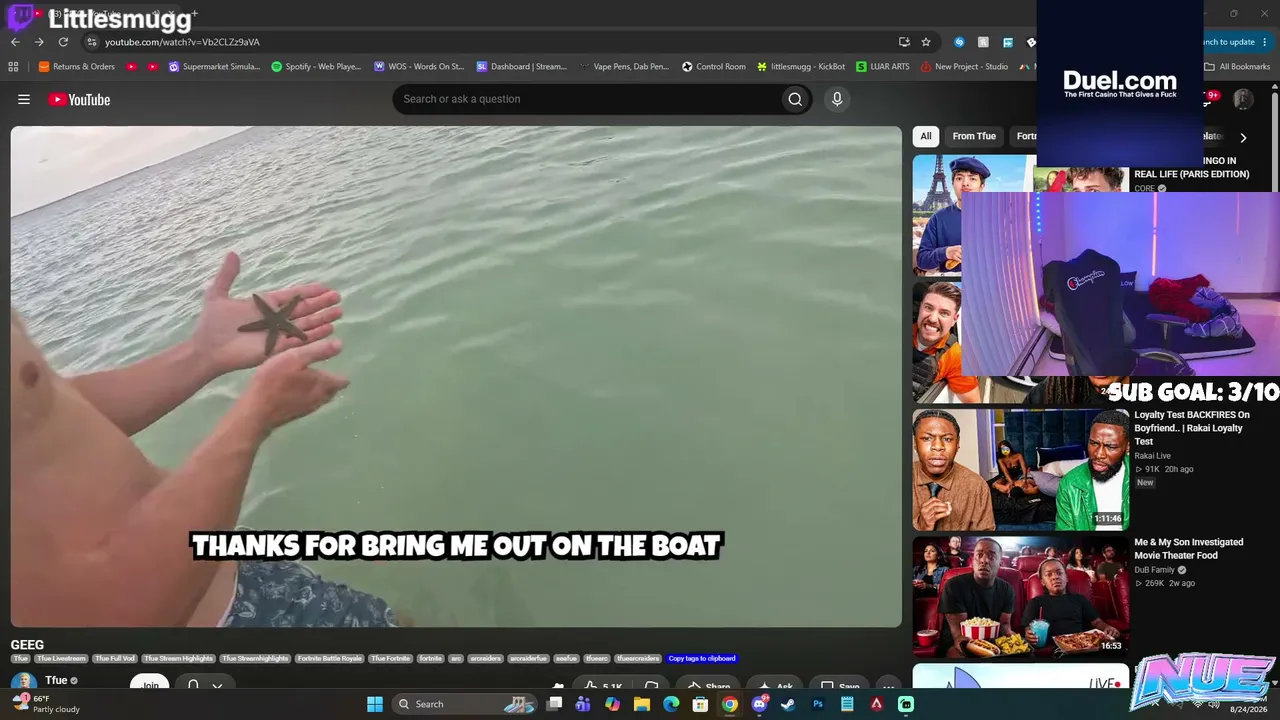
Task: Open Discord from the taskbar
Action: tap(759, 704)
